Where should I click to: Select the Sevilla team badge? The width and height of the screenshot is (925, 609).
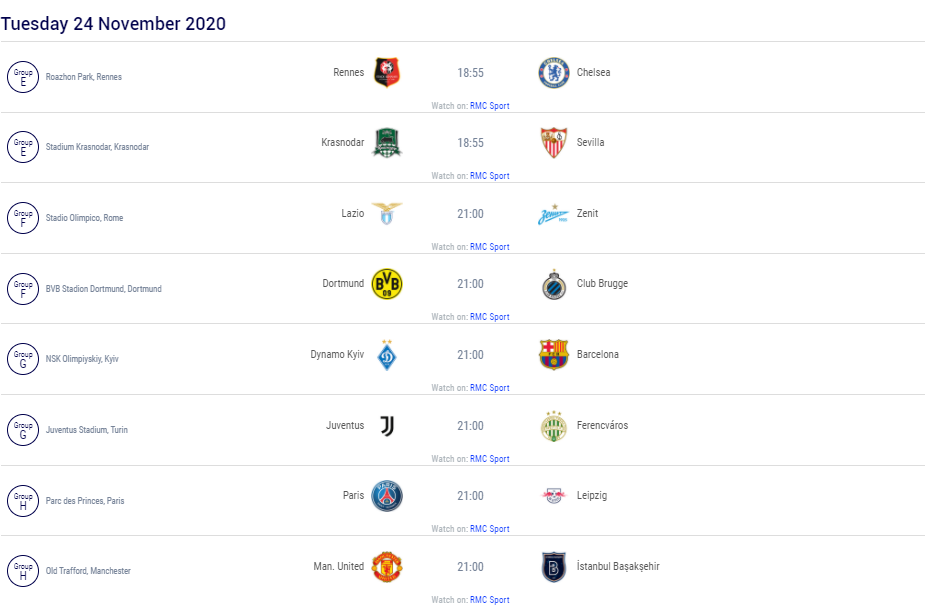[x=553, y=143]
